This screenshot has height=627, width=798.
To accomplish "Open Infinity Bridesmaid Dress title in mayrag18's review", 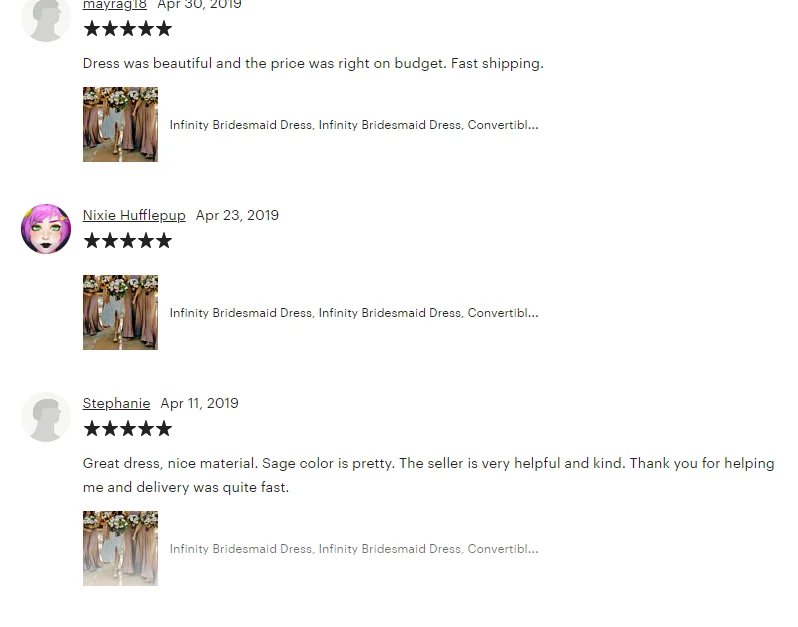I will (x=354, y=125).
